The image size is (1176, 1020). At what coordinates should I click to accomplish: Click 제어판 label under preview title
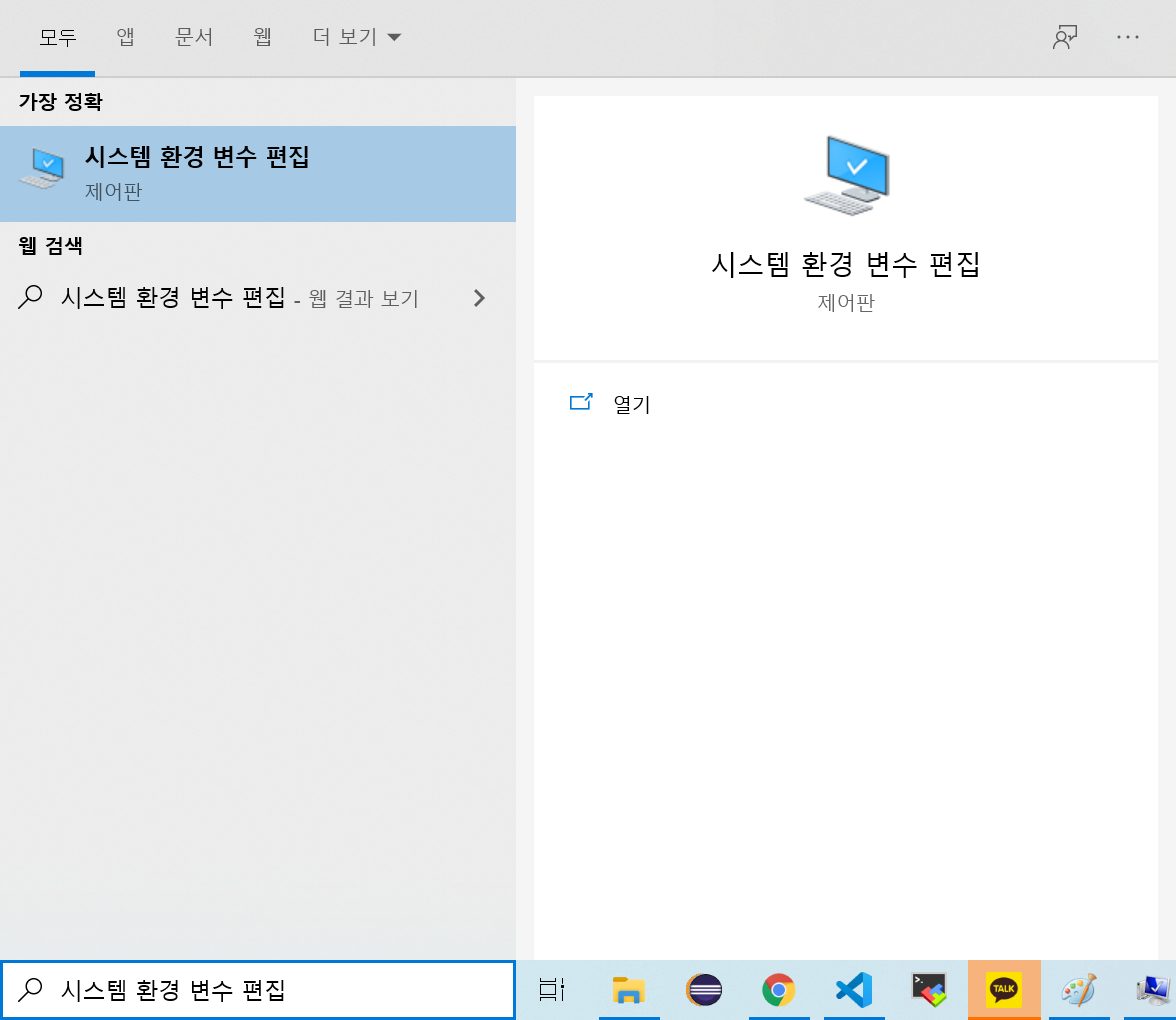tap(846, 303)
